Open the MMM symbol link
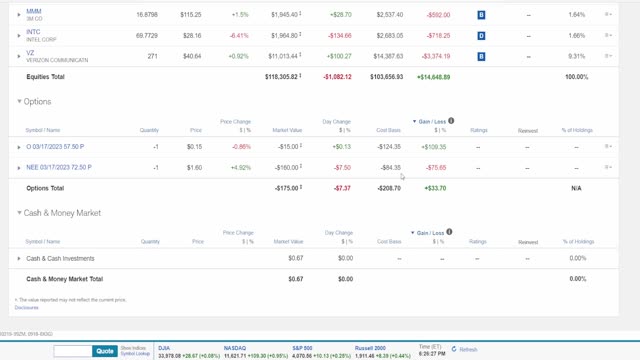This screenshot has width=640, height=360. coord(33,11)
